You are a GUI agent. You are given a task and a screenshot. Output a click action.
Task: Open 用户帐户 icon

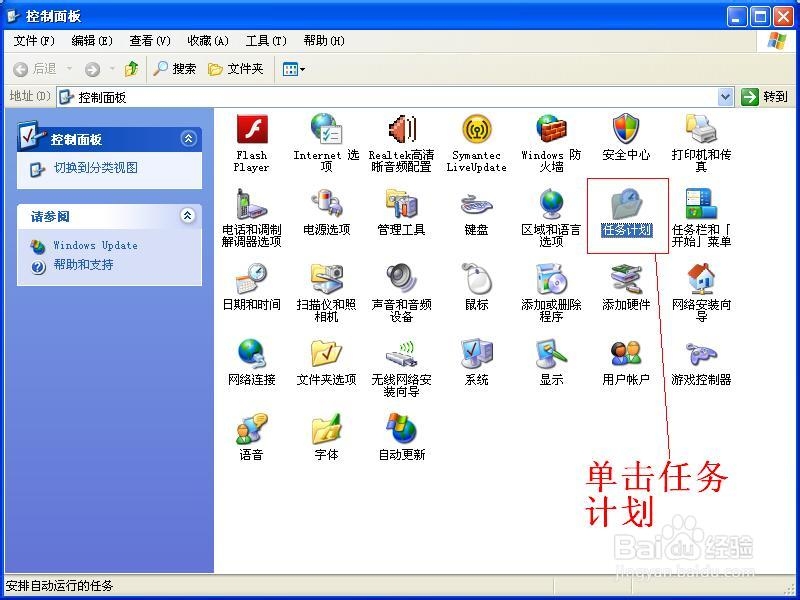(626, 354)
